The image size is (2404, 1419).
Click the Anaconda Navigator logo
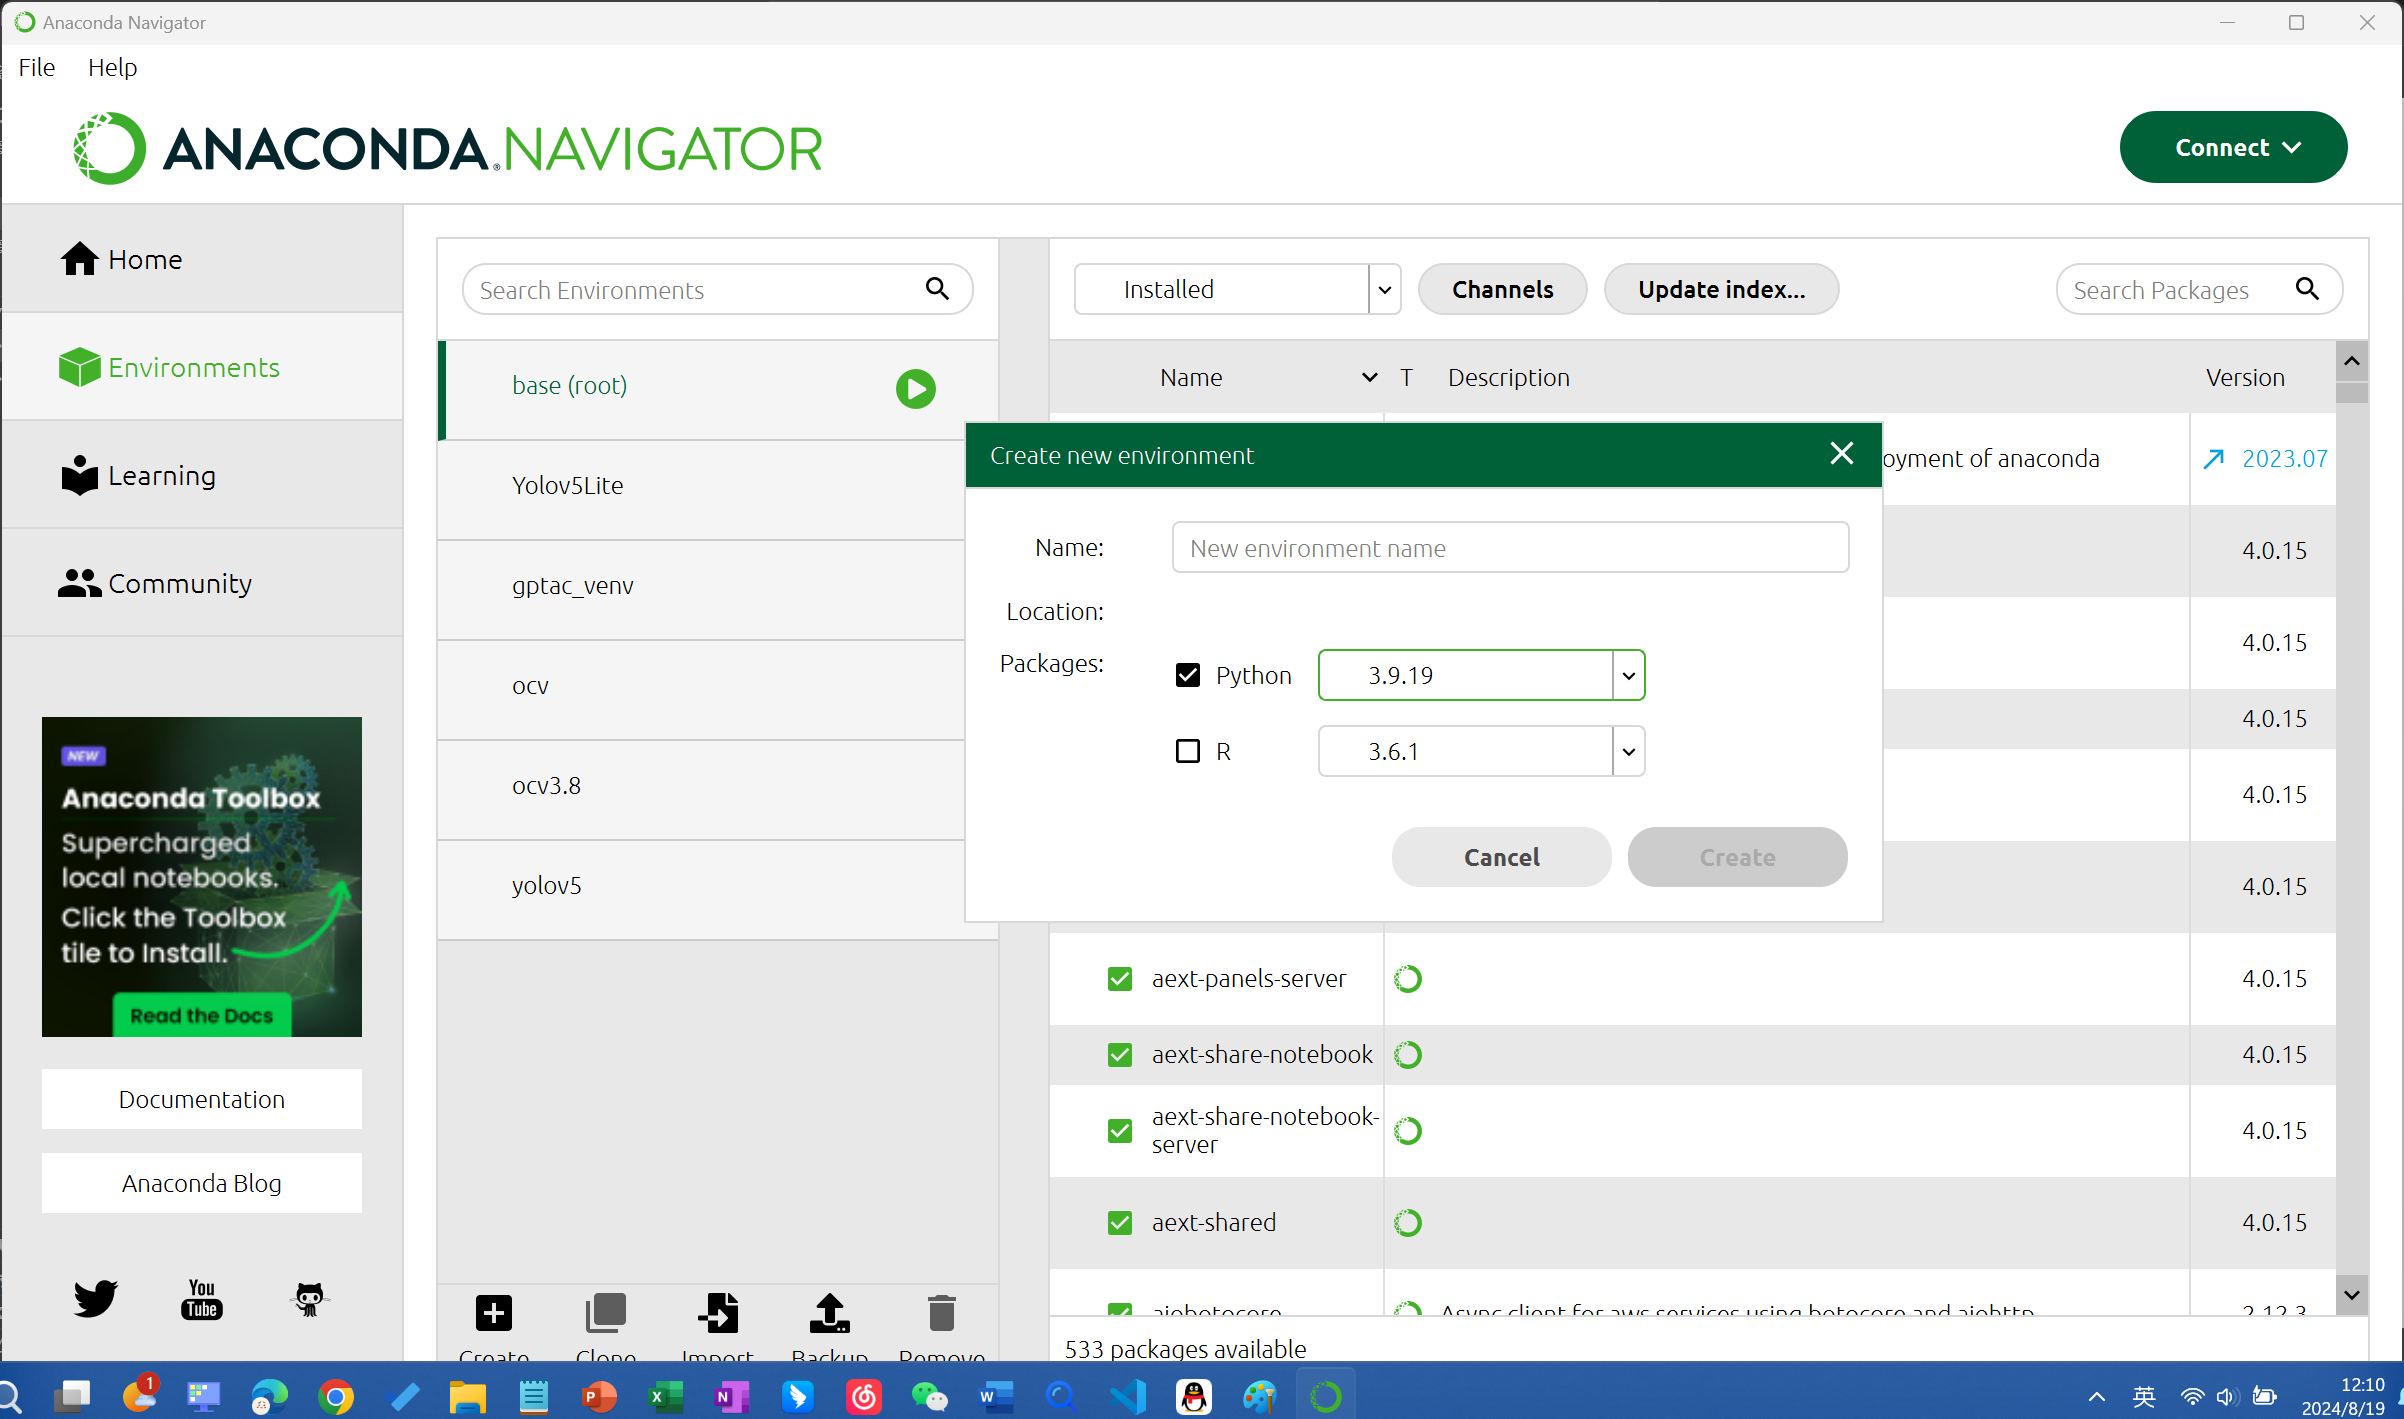[x=448, y=148]
